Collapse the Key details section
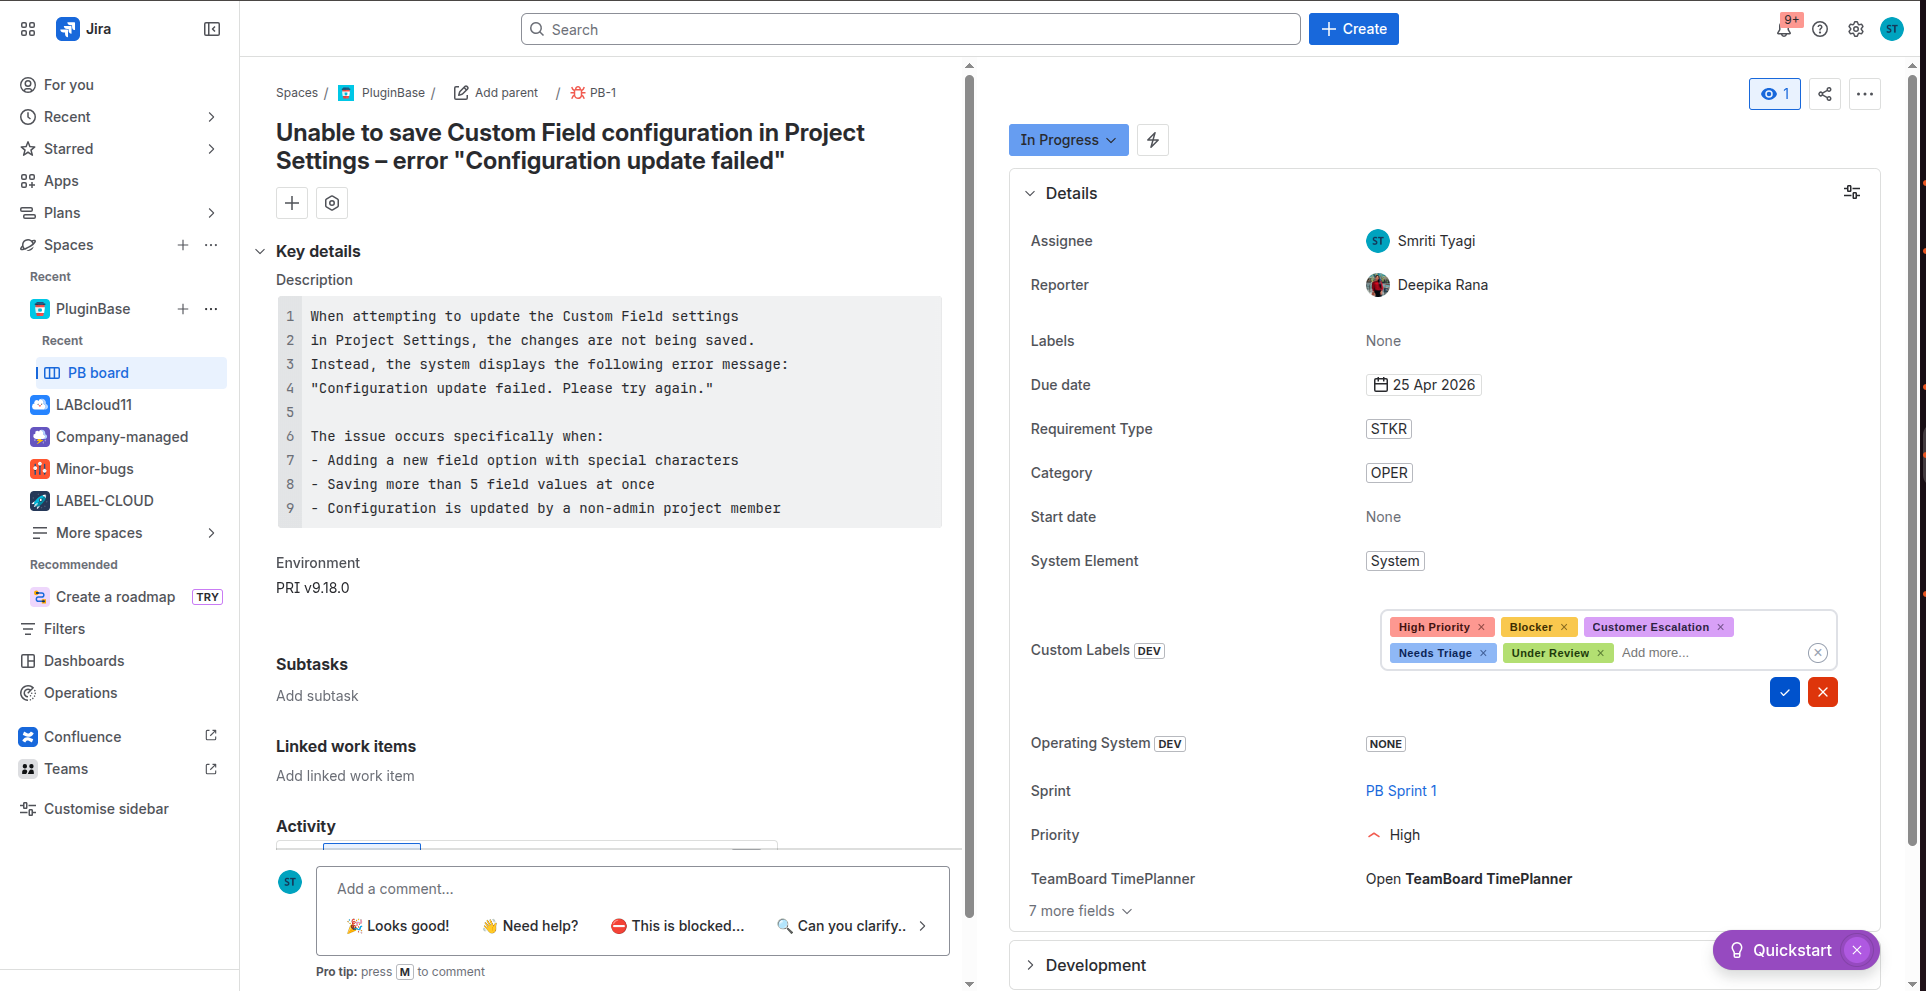1926x991 pixels. [x=260, y=252]
